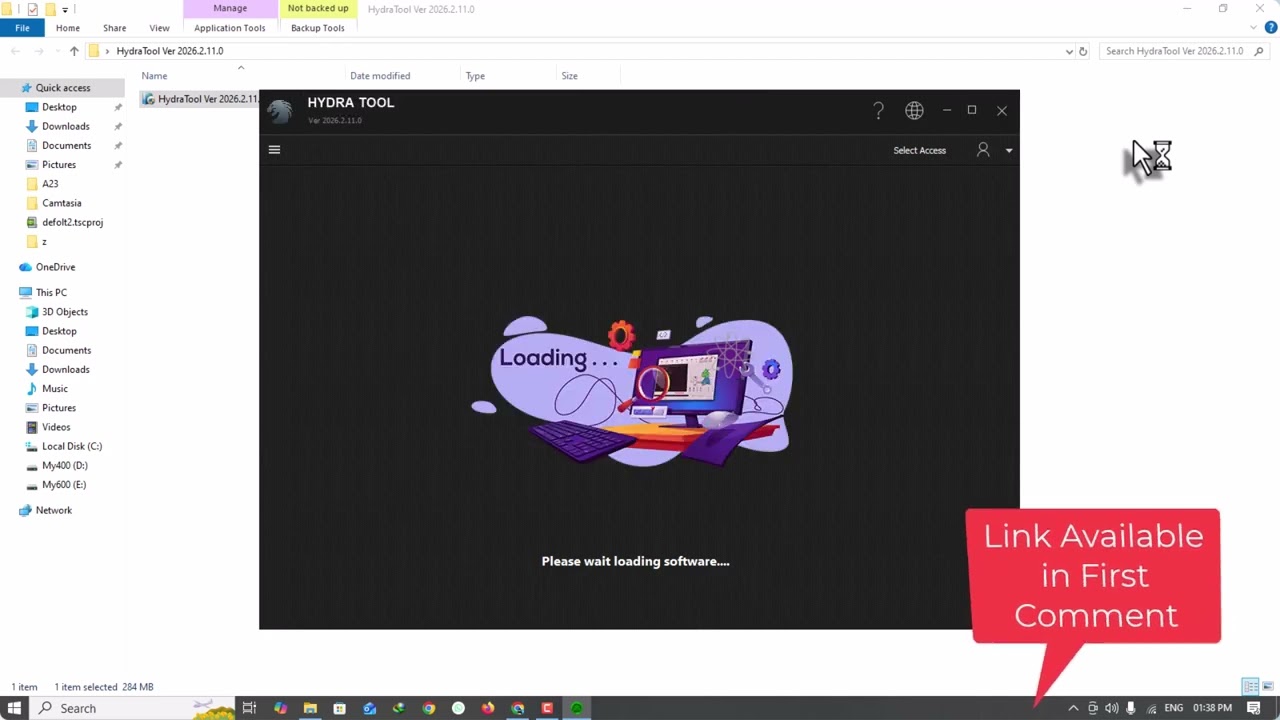Open the My400 (D:) drive
Viewport: 1280px width, 720px height.
click(x=64, y=465)
